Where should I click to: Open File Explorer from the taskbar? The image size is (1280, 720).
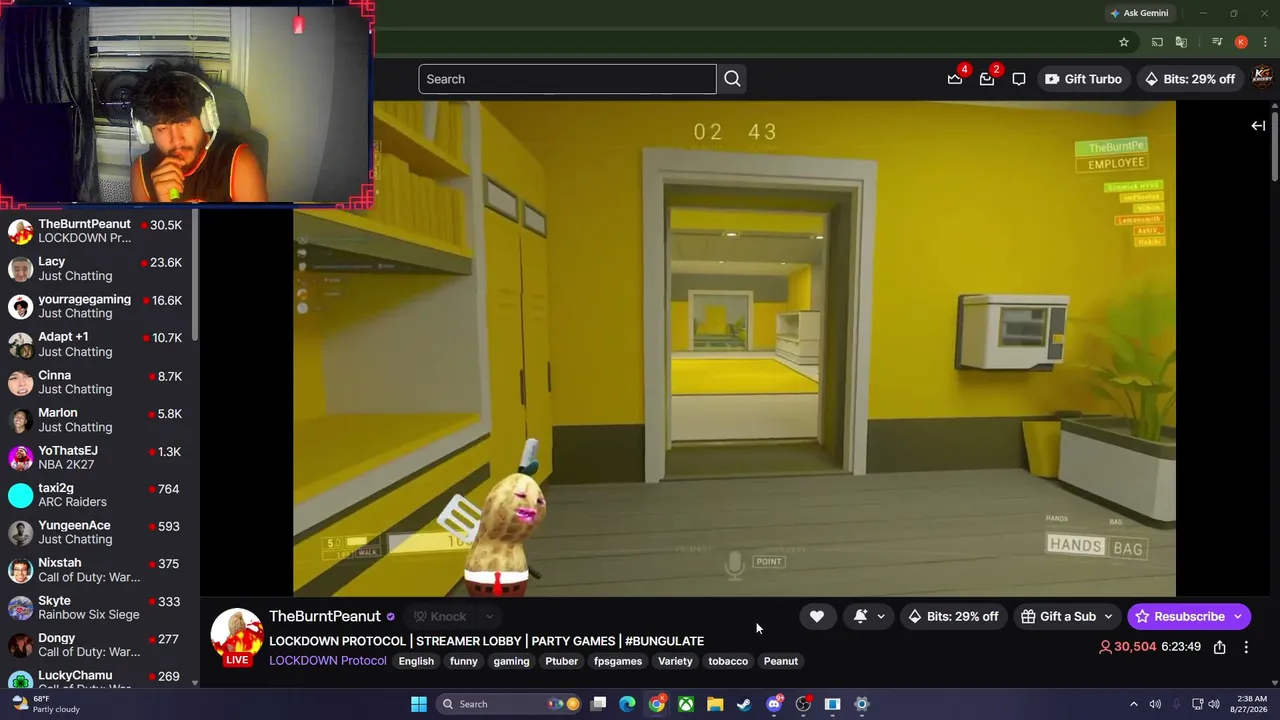click(x=715, y=704)
